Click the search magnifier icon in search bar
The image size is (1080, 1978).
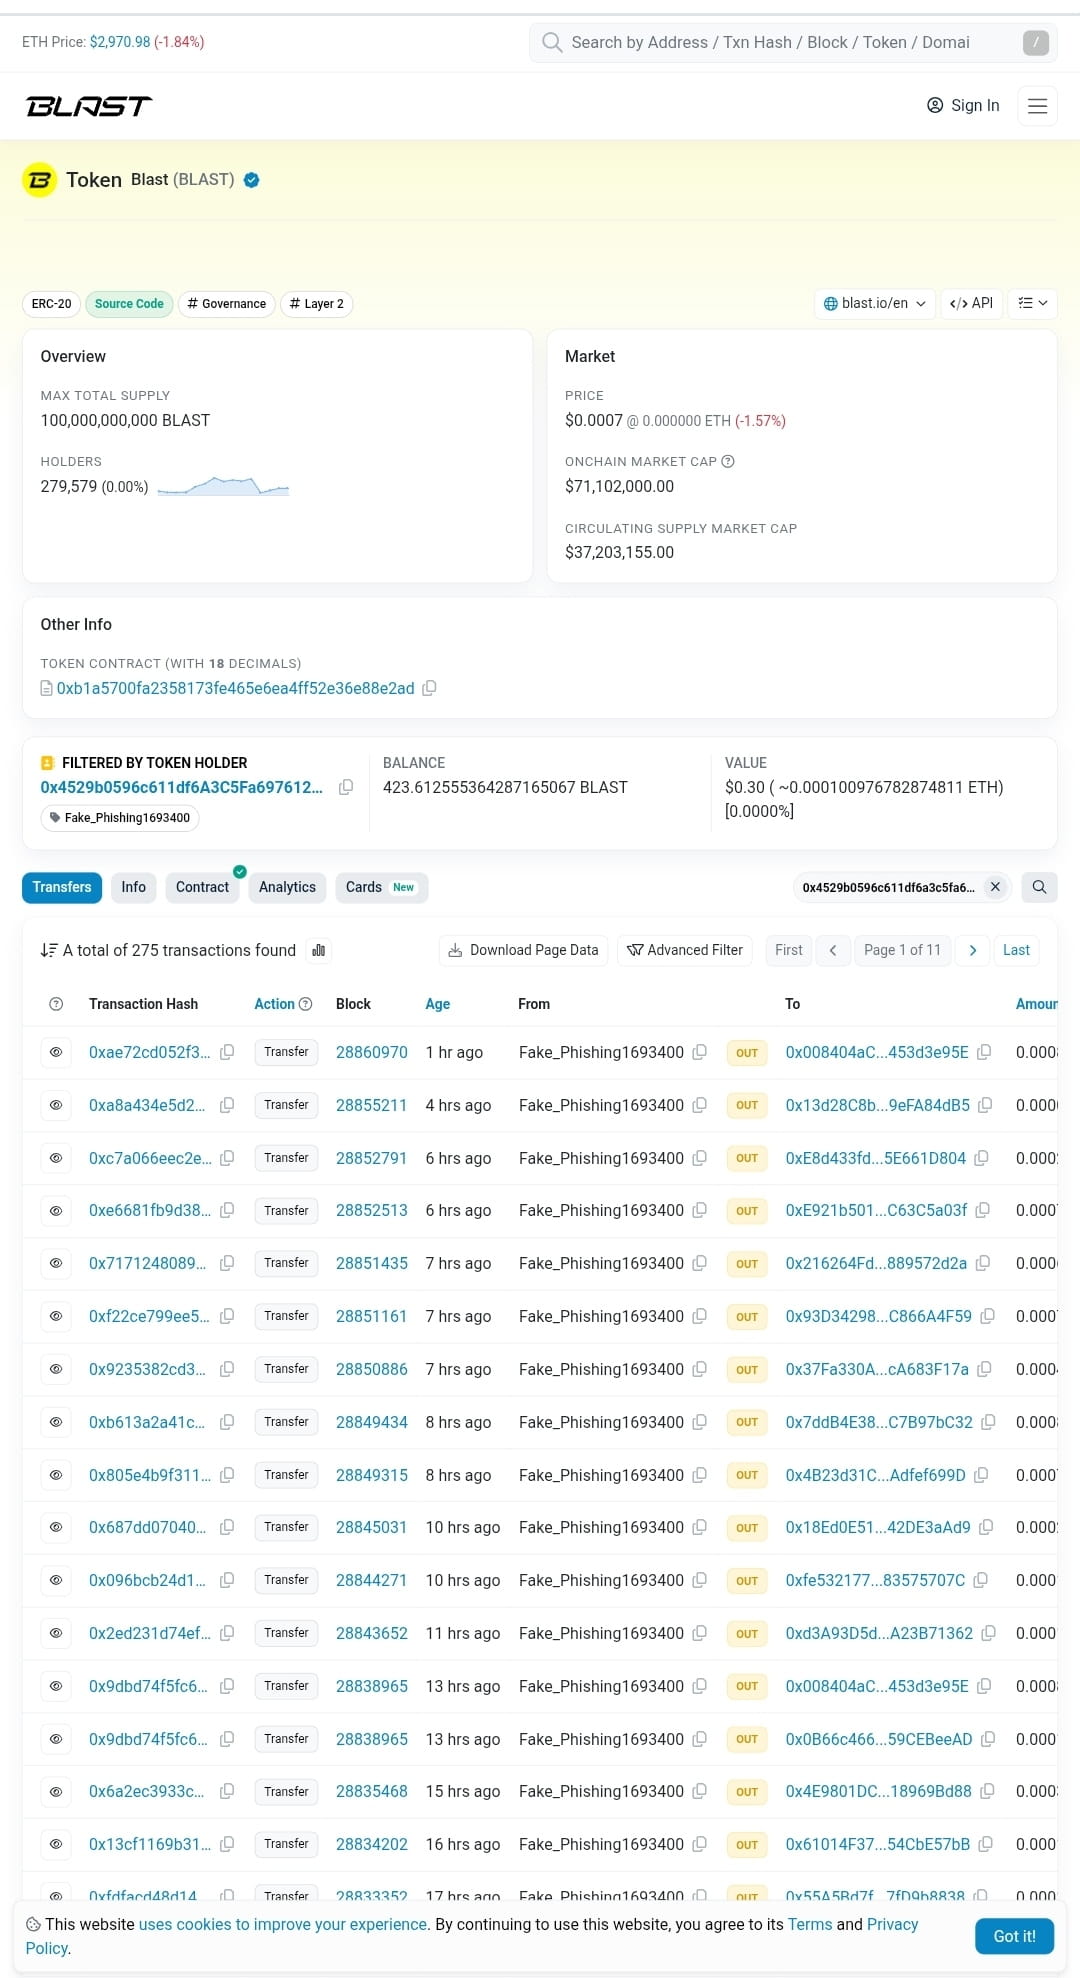tap(551, 42)
